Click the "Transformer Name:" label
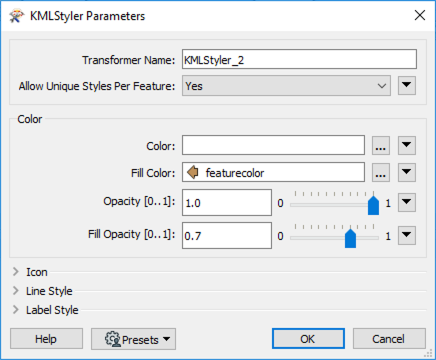Image resolution: width=436 pixels, height=360 pixels. [x=129, y=60]
